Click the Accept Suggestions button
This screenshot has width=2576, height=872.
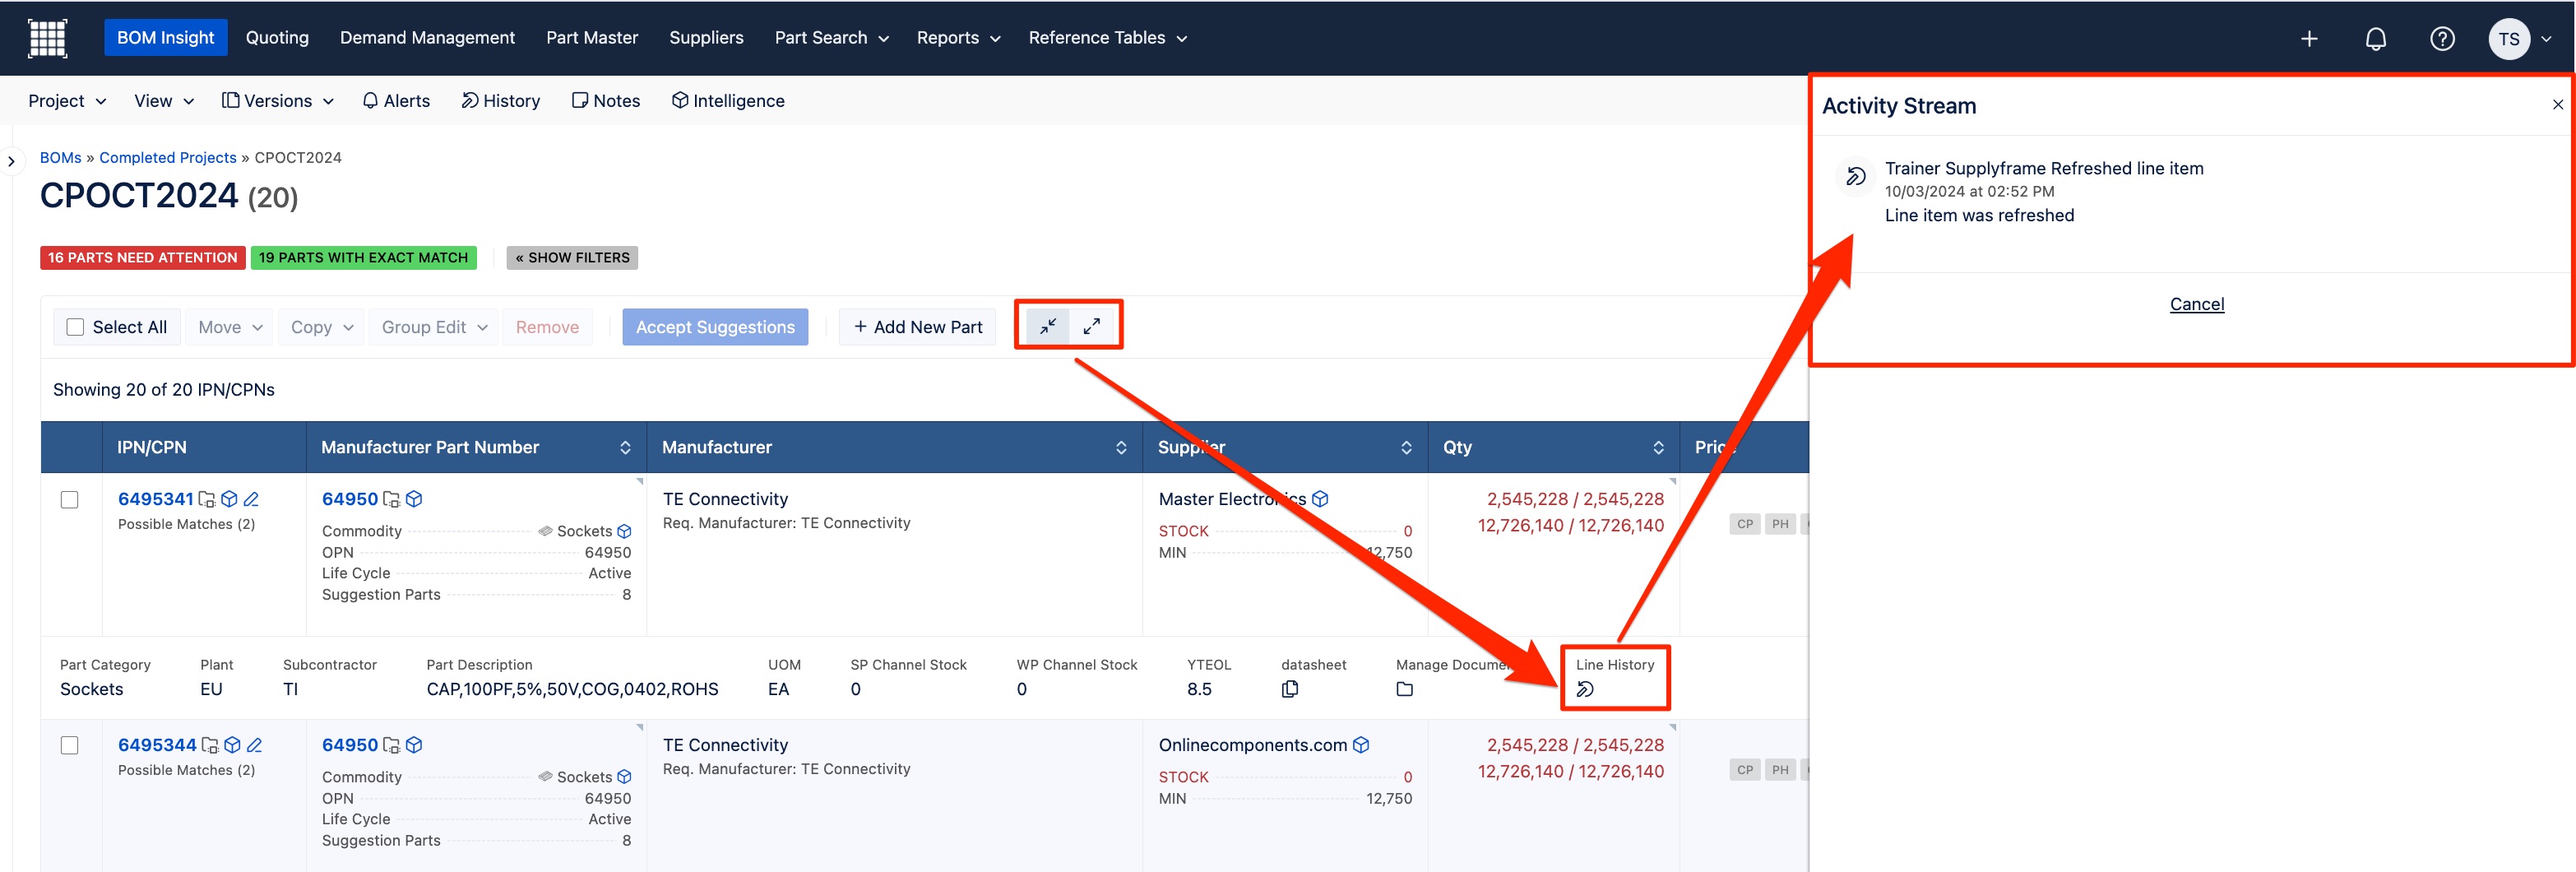coord(715,327)
